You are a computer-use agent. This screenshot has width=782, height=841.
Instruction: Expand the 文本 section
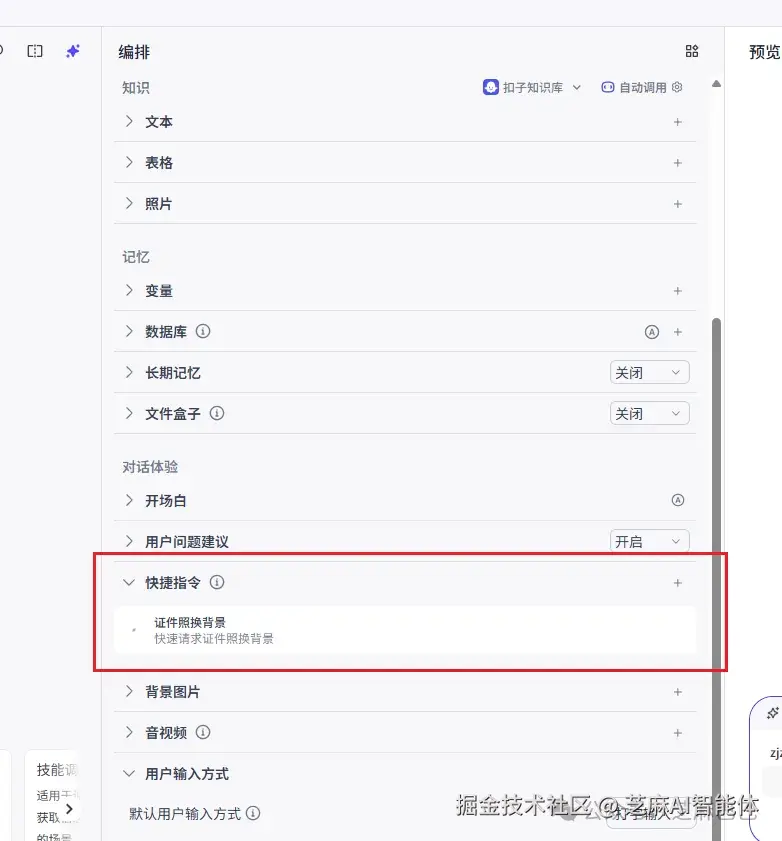[129, 121]
